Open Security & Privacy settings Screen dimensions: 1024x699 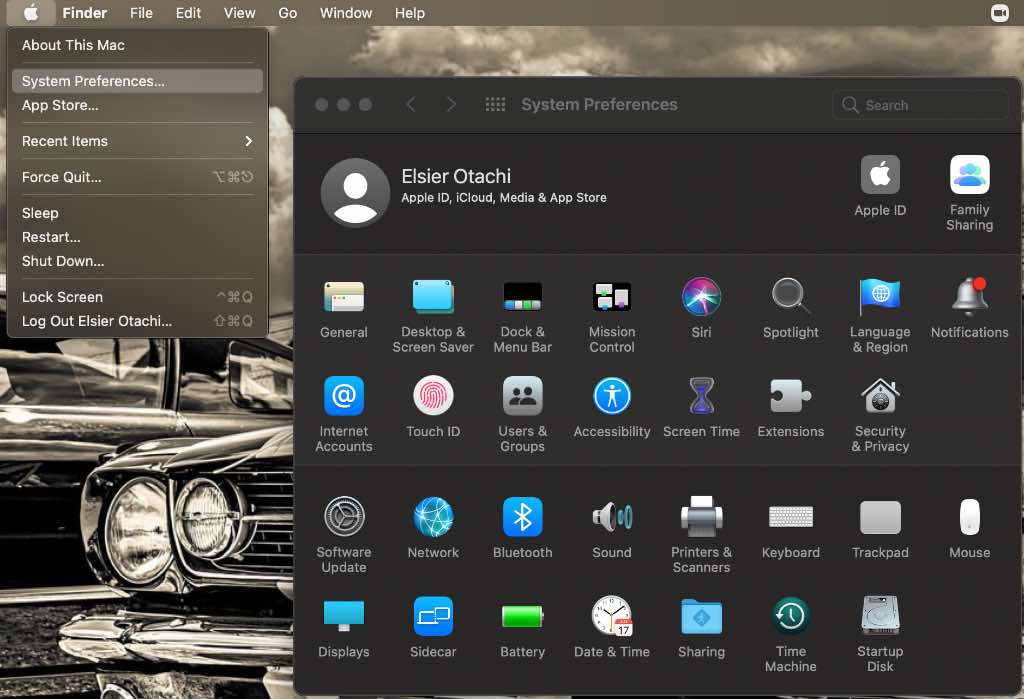point(880,397)
